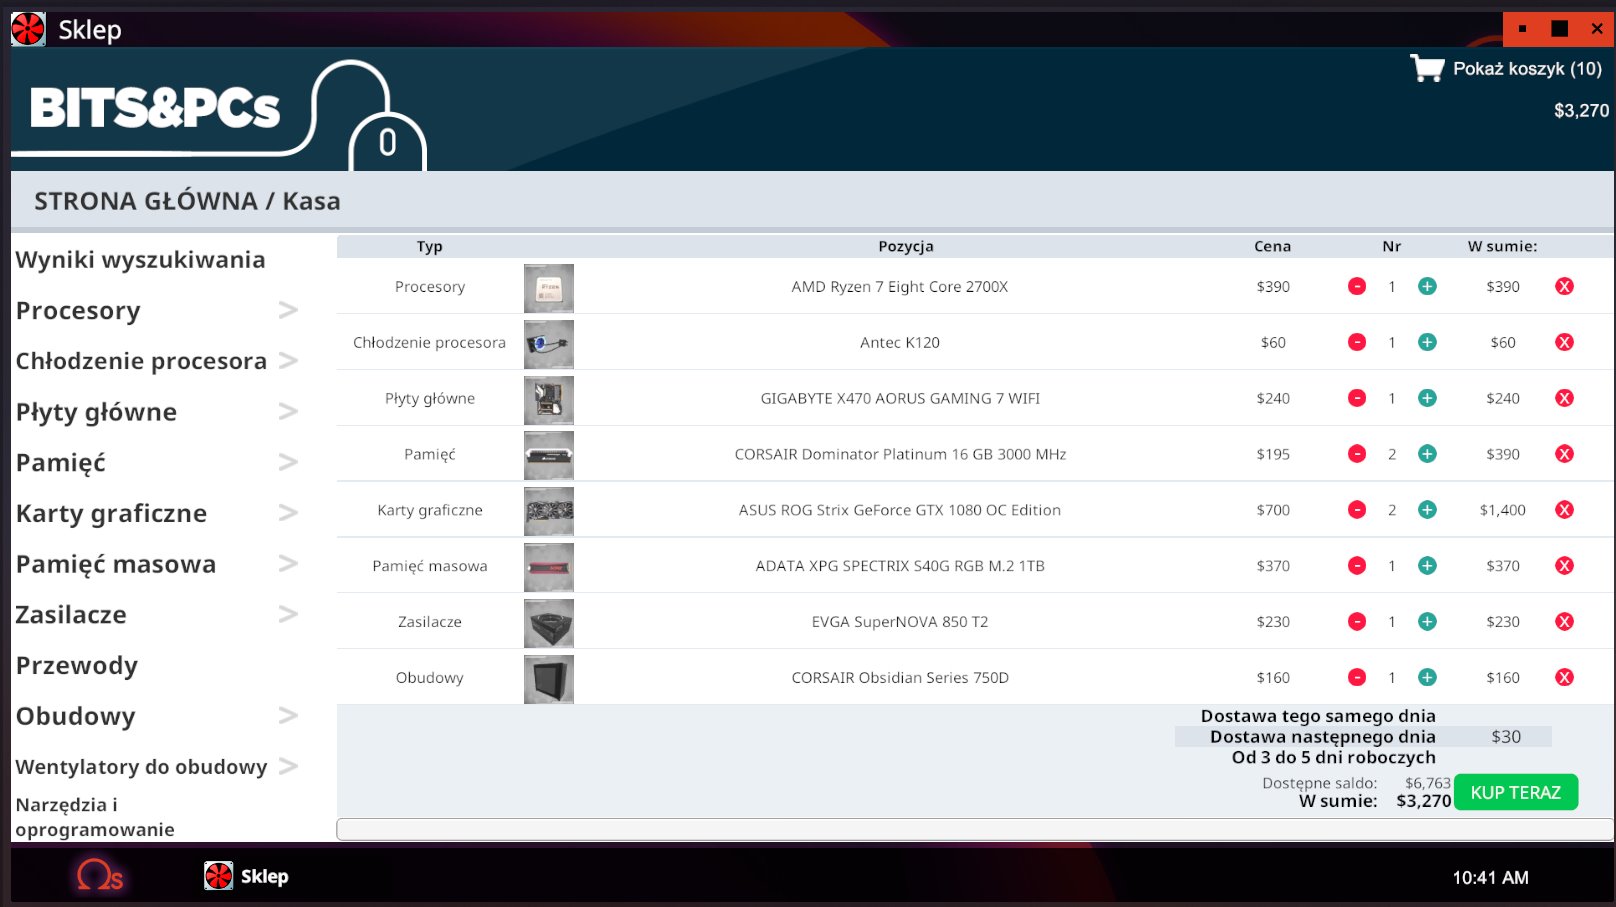Viewport: 1616px width, 907px height.
Task: Open the Karty graficzne category
Action: 112,514
